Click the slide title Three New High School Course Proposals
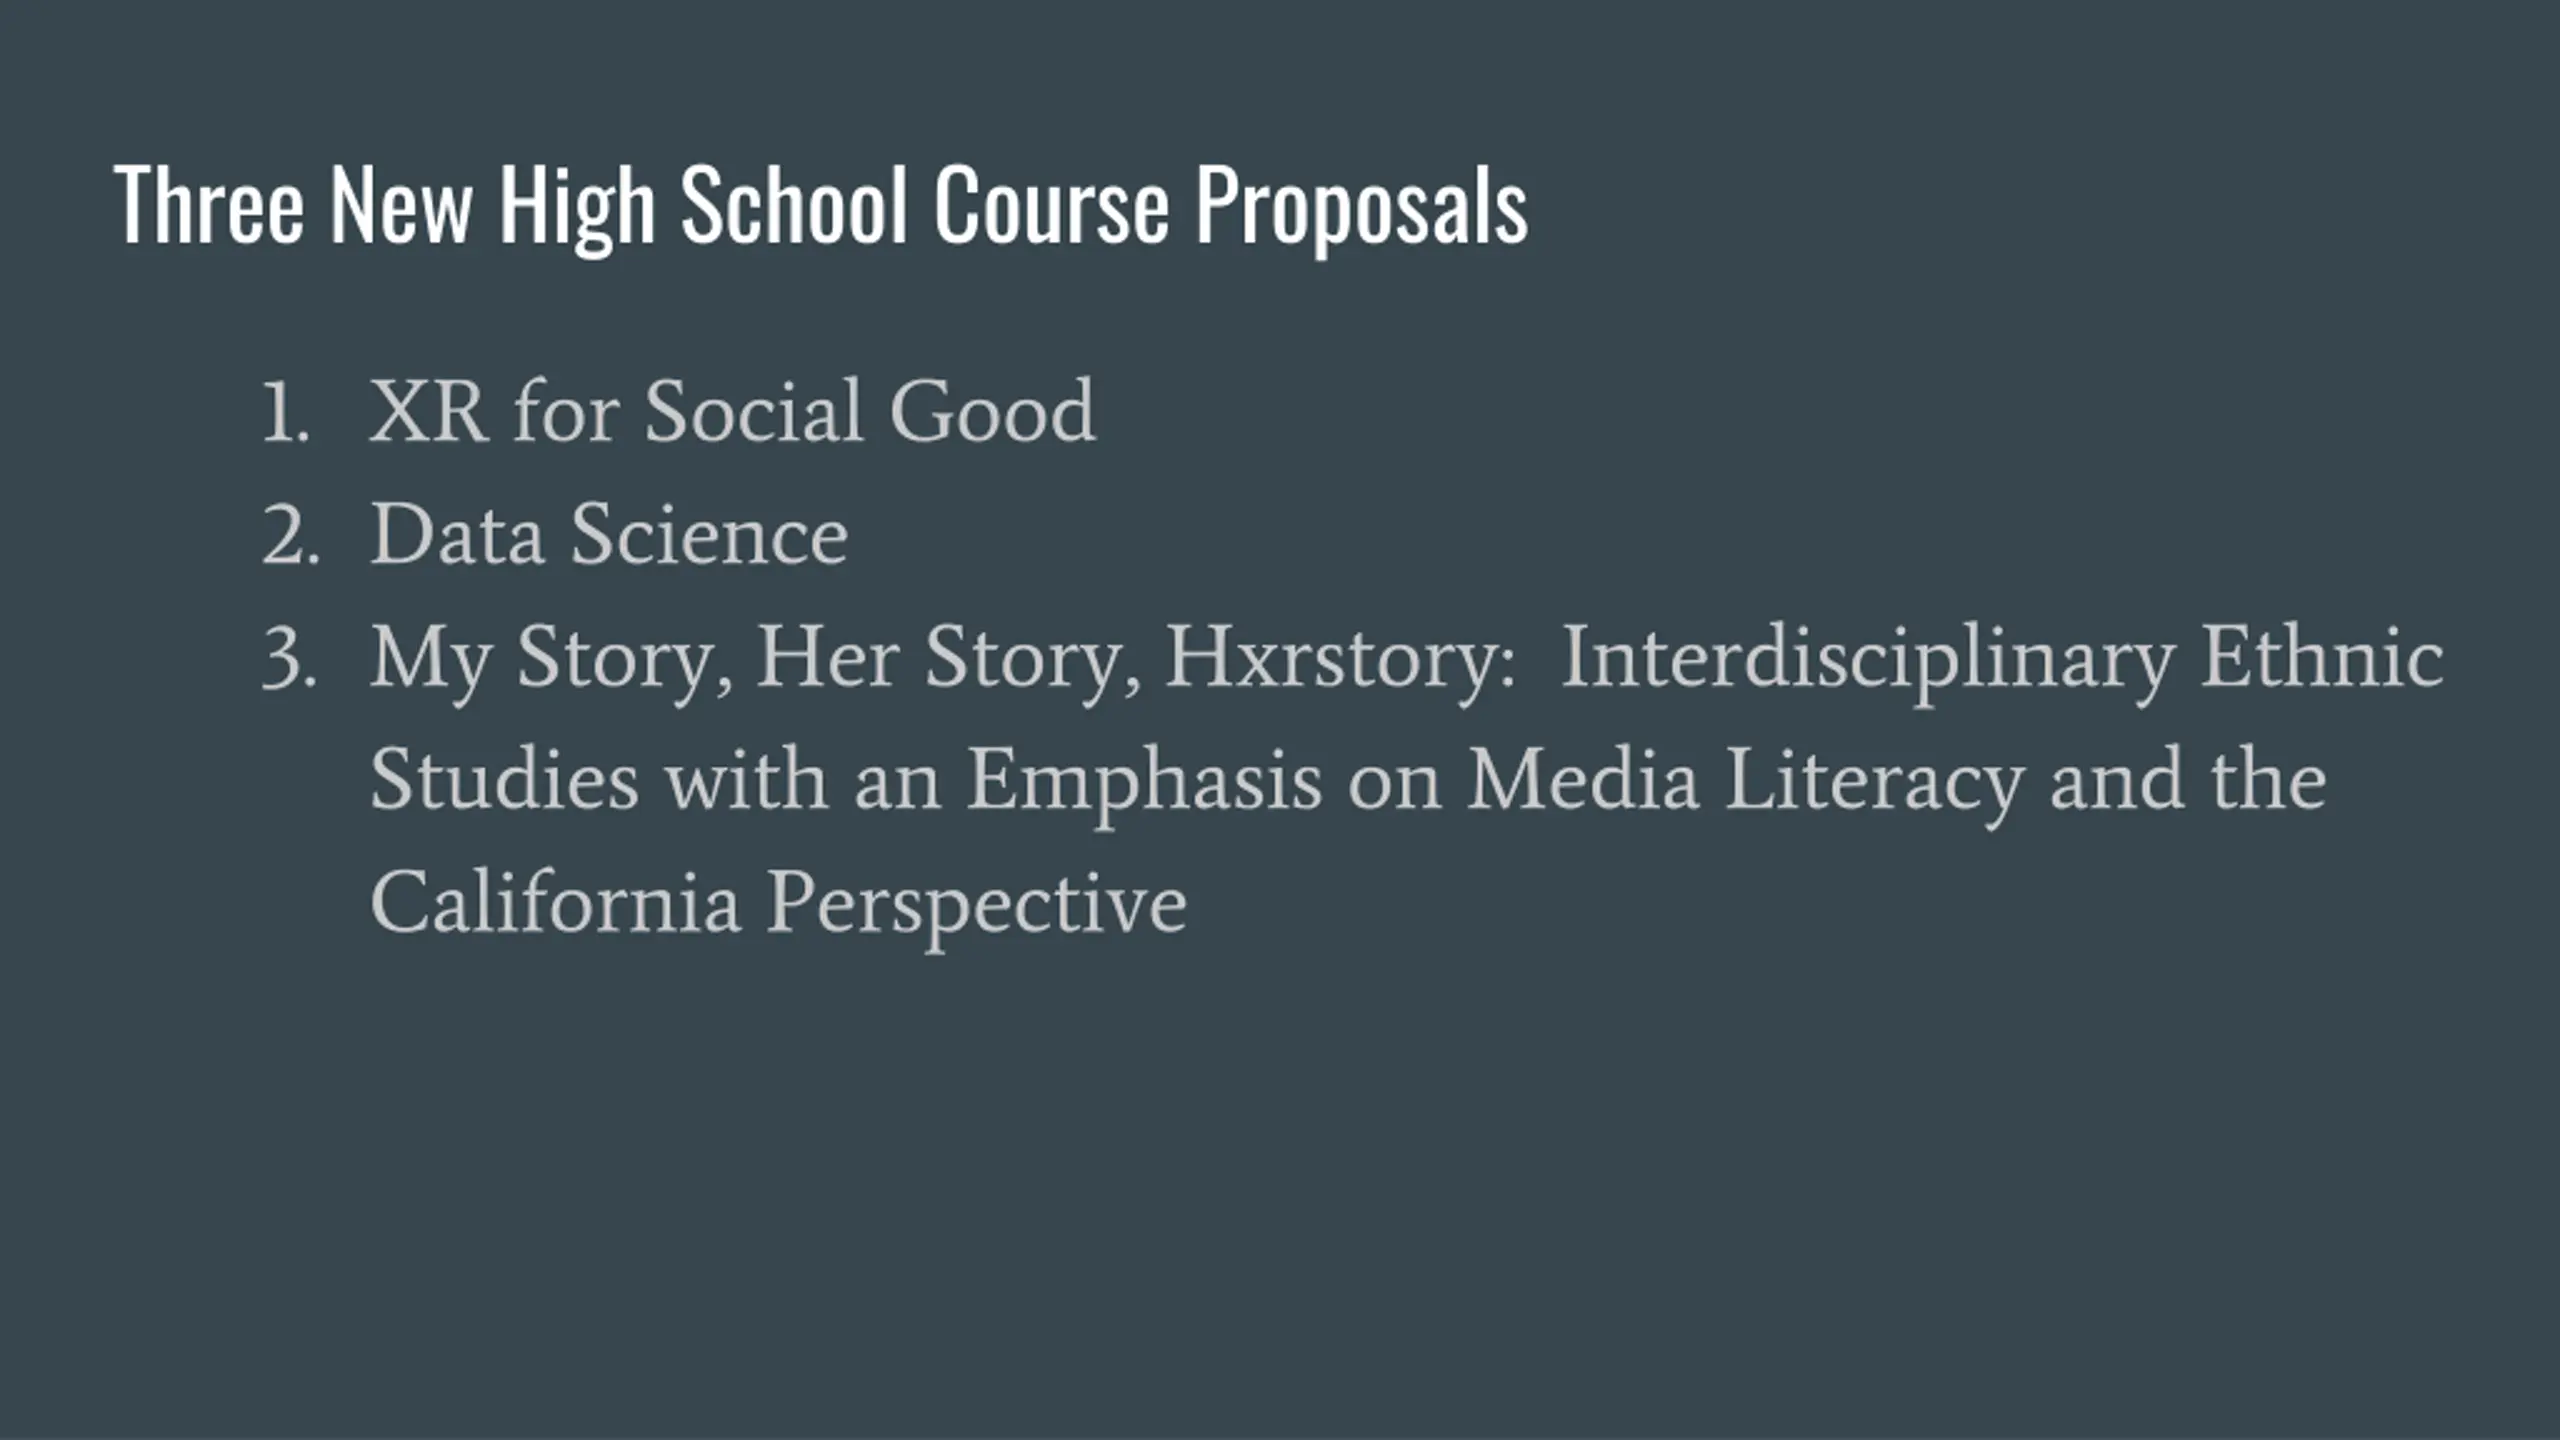The image size is (2560, 1440). [x=821, y=206]
